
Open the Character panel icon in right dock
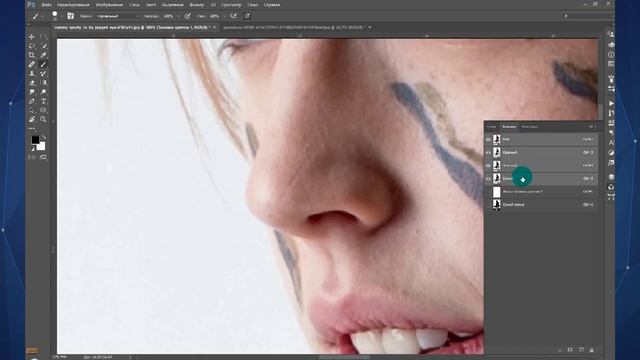pyautogui.click(x=611, y=142)
